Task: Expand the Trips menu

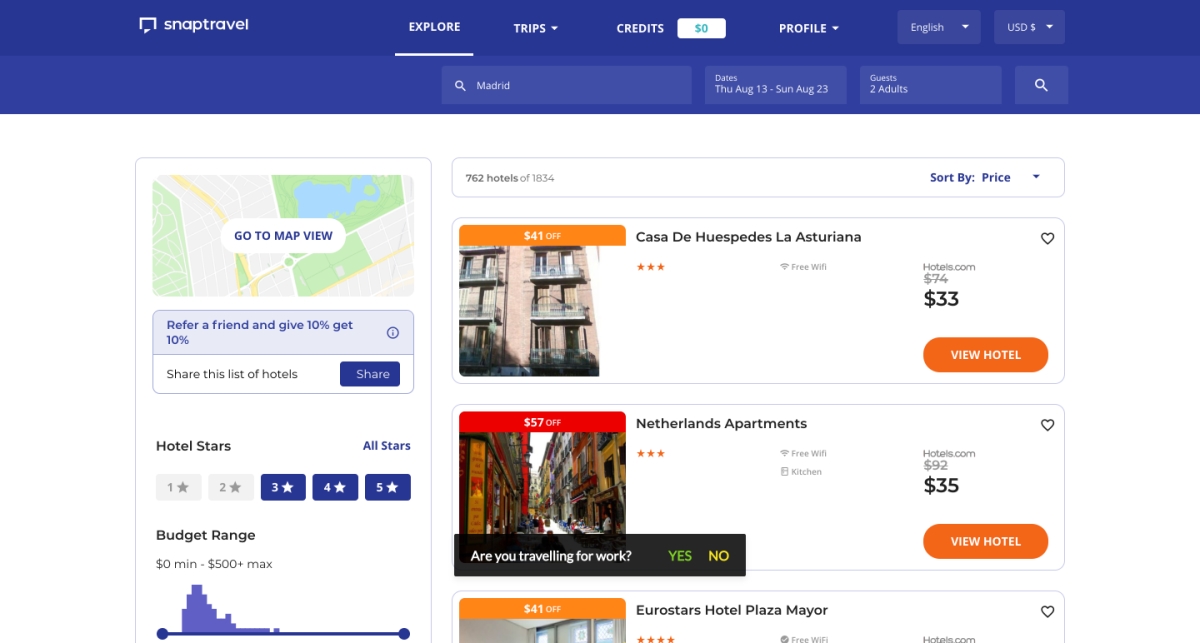Action: [x=536, y=28]
